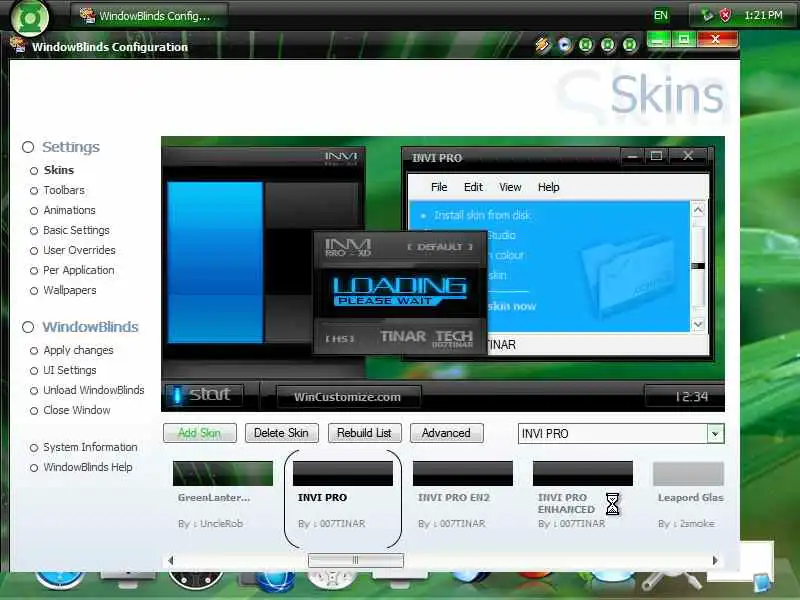
Task: Click the LOADING PLEASE WAIT splash
Action: click(399, 292)
